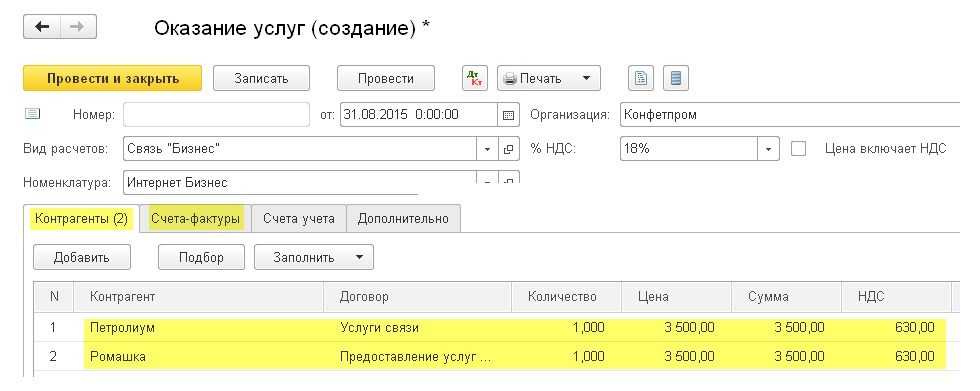Click the N column header
Viewport: 980px width, 391px height.
point(54,297)
